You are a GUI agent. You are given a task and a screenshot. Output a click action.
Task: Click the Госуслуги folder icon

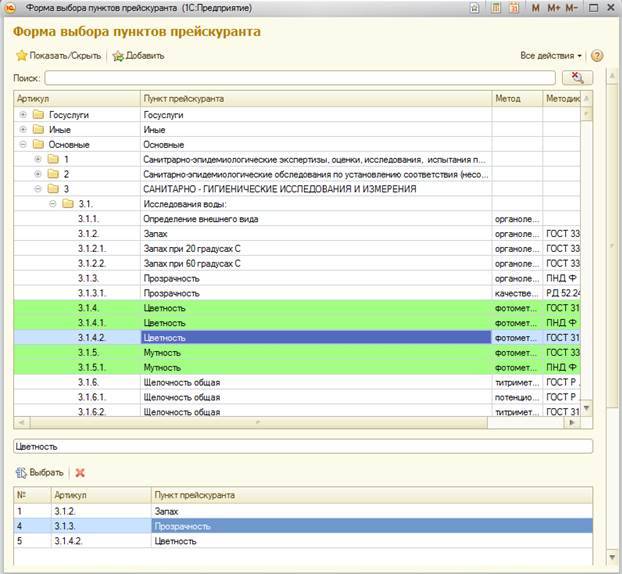point(38,116)
